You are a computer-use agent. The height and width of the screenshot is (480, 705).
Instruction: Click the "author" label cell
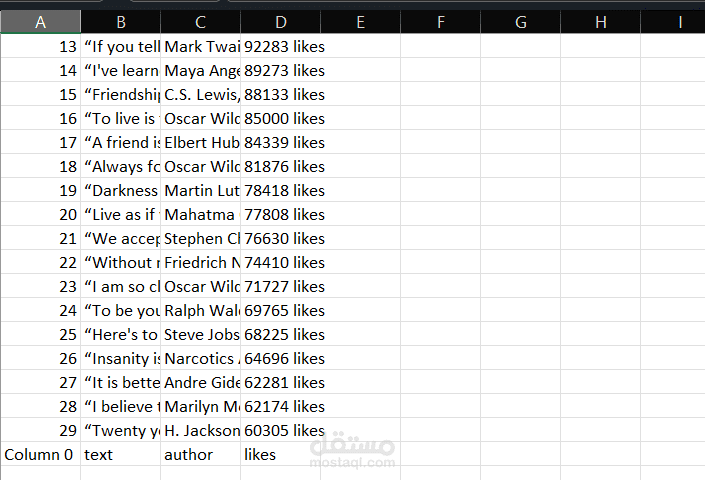pos(201,454)
